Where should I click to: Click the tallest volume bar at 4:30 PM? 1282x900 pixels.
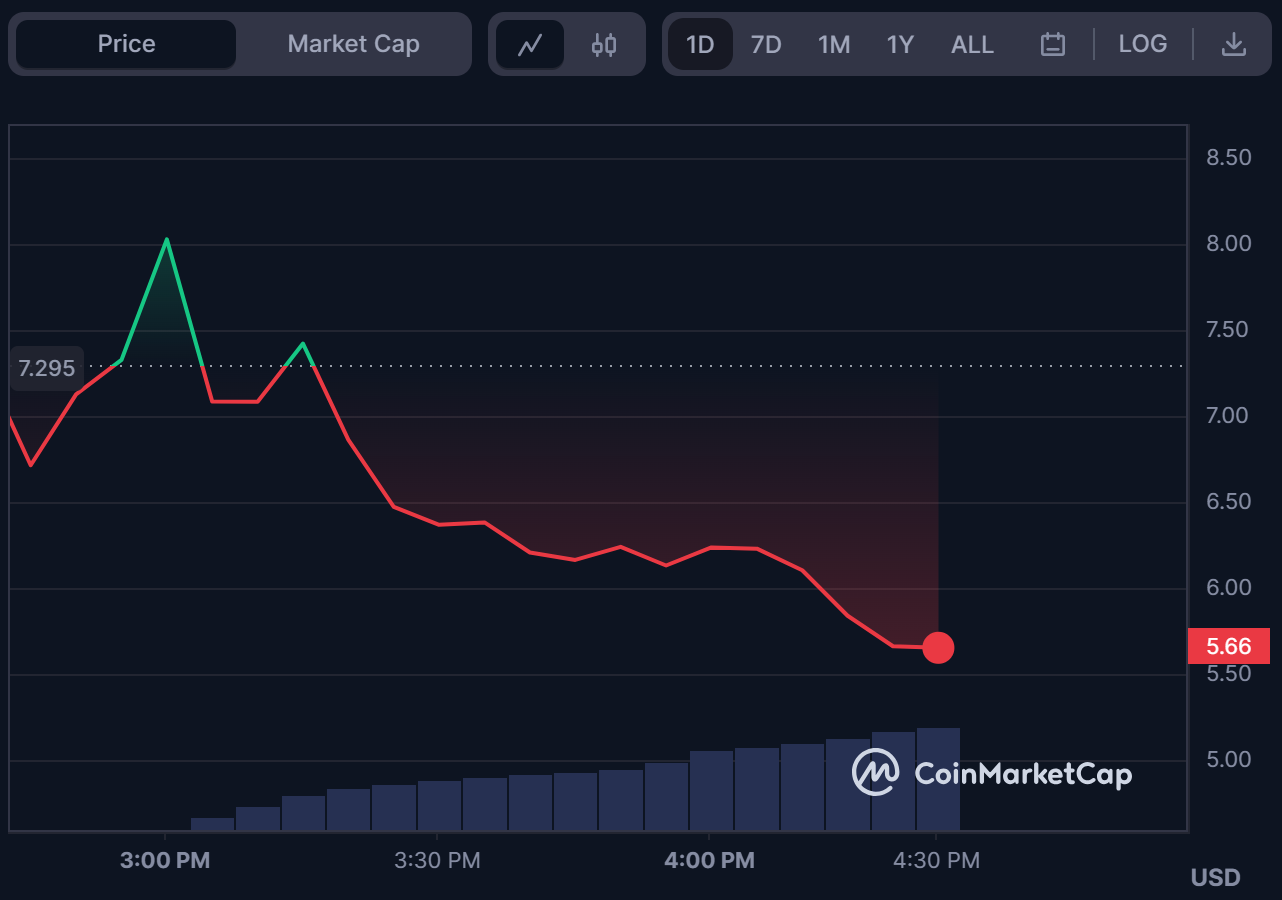938,779
